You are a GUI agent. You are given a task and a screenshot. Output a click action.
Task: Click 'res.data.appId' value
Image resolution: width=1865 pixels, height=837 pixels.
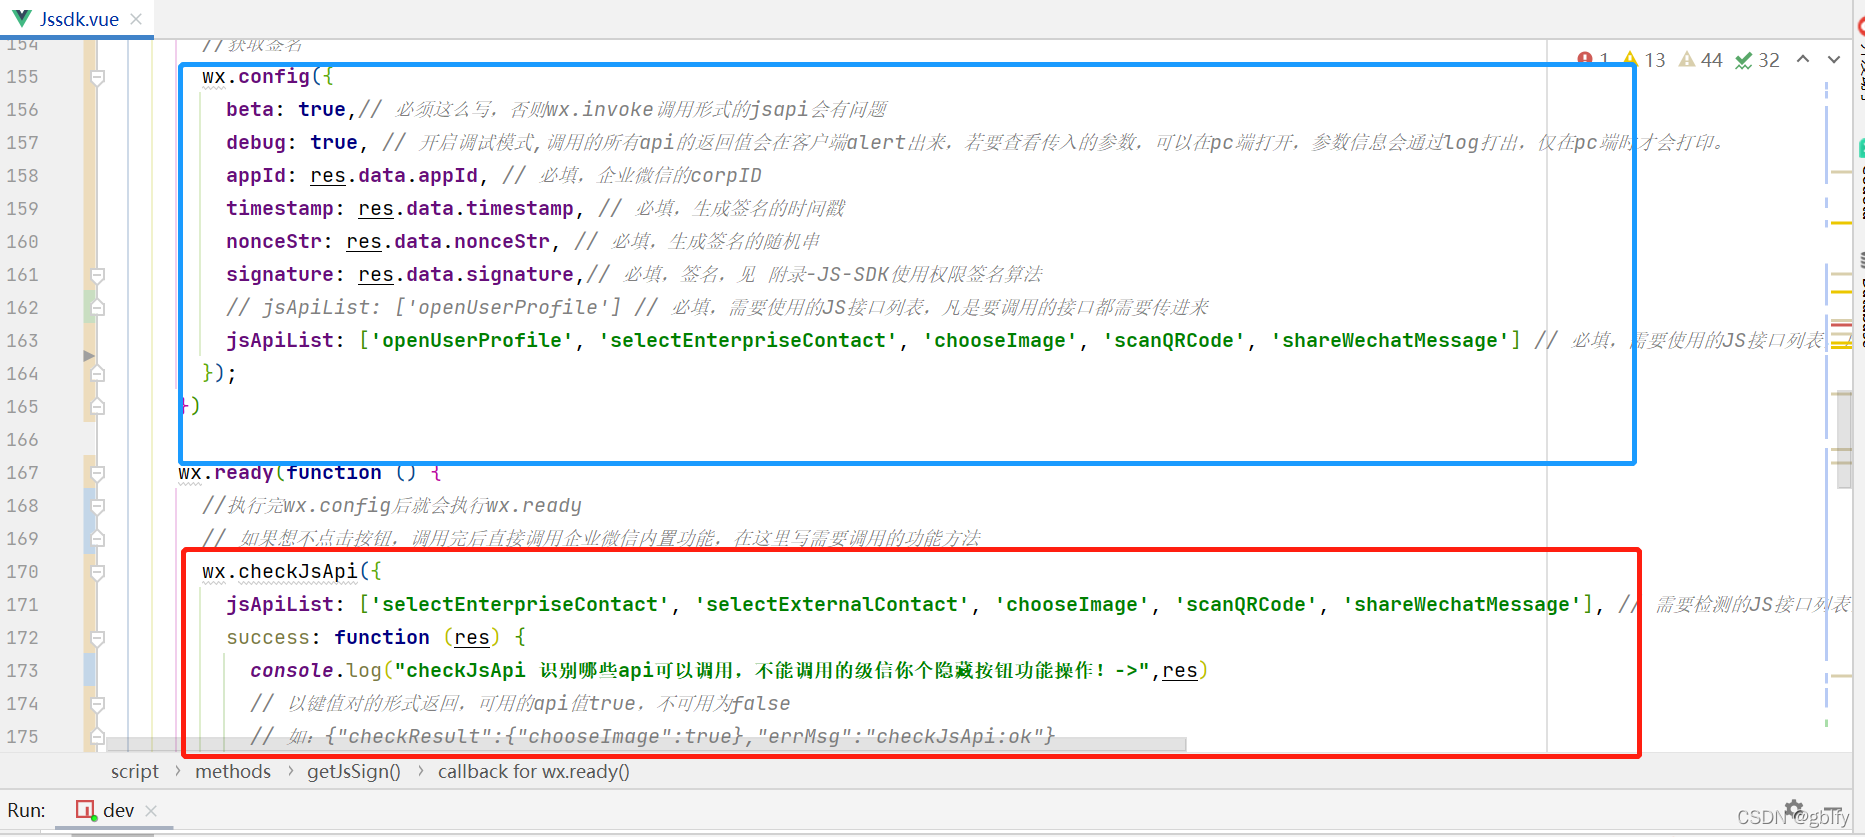pos(394,176)
